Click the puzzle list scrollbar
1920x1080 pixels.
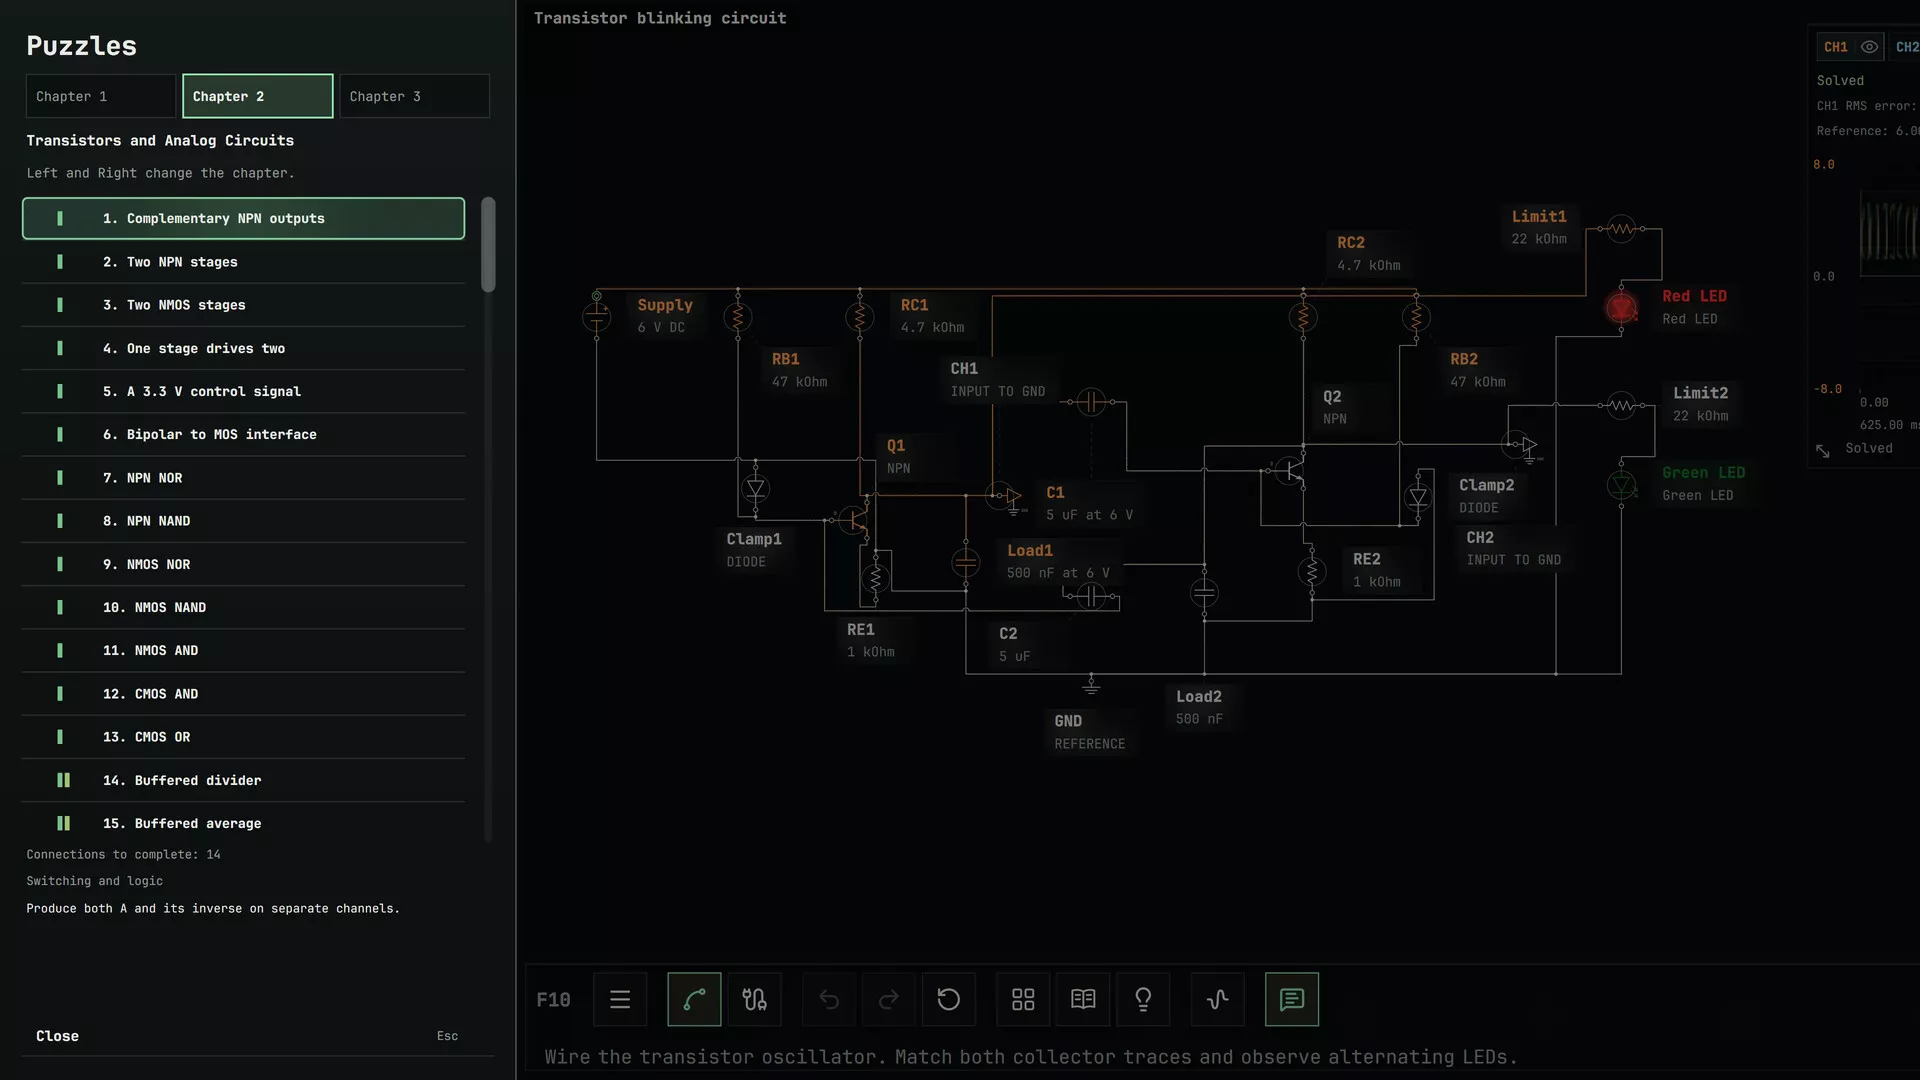coord(488,245)
